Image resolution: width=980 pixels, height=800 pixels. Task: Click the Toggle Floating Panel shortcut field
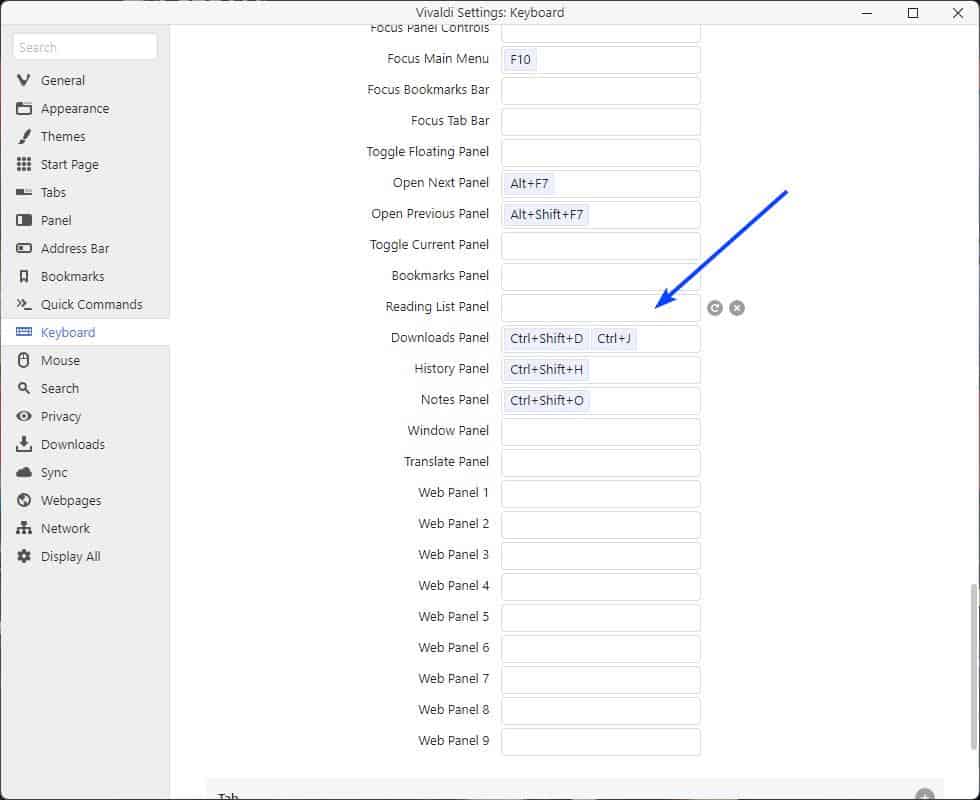tap(600, 152)
